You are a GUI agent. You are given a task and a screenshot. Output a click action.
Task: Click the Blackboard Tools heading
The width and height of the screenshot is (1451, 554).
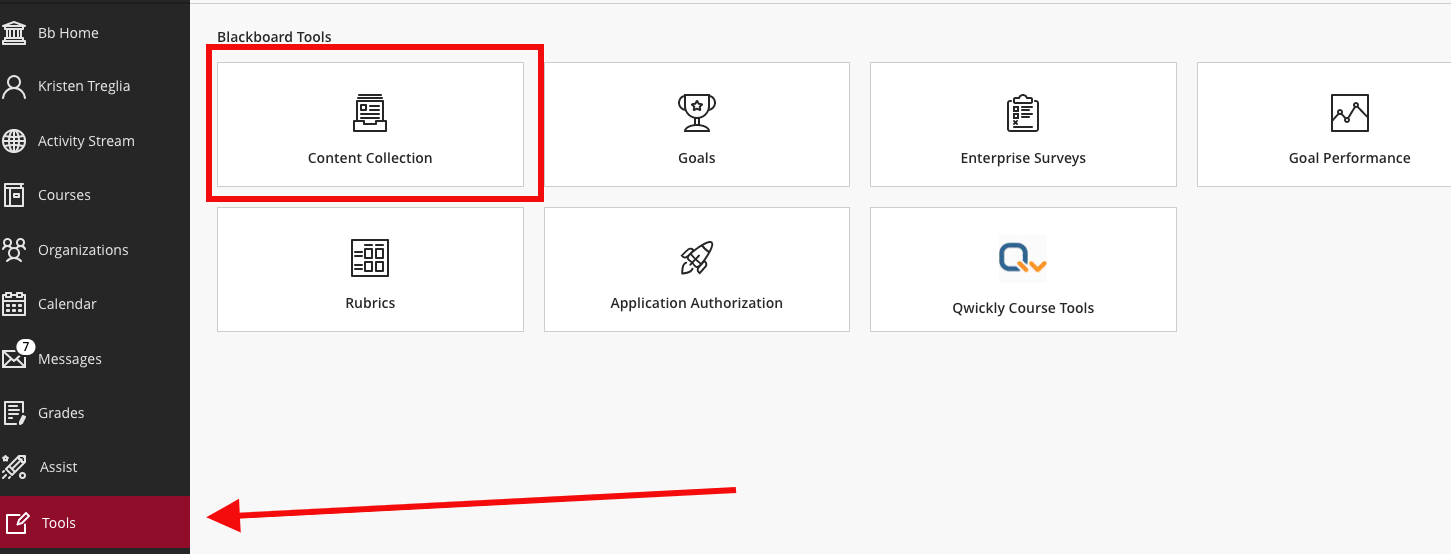pyautogui.click(x=274, y=37)
